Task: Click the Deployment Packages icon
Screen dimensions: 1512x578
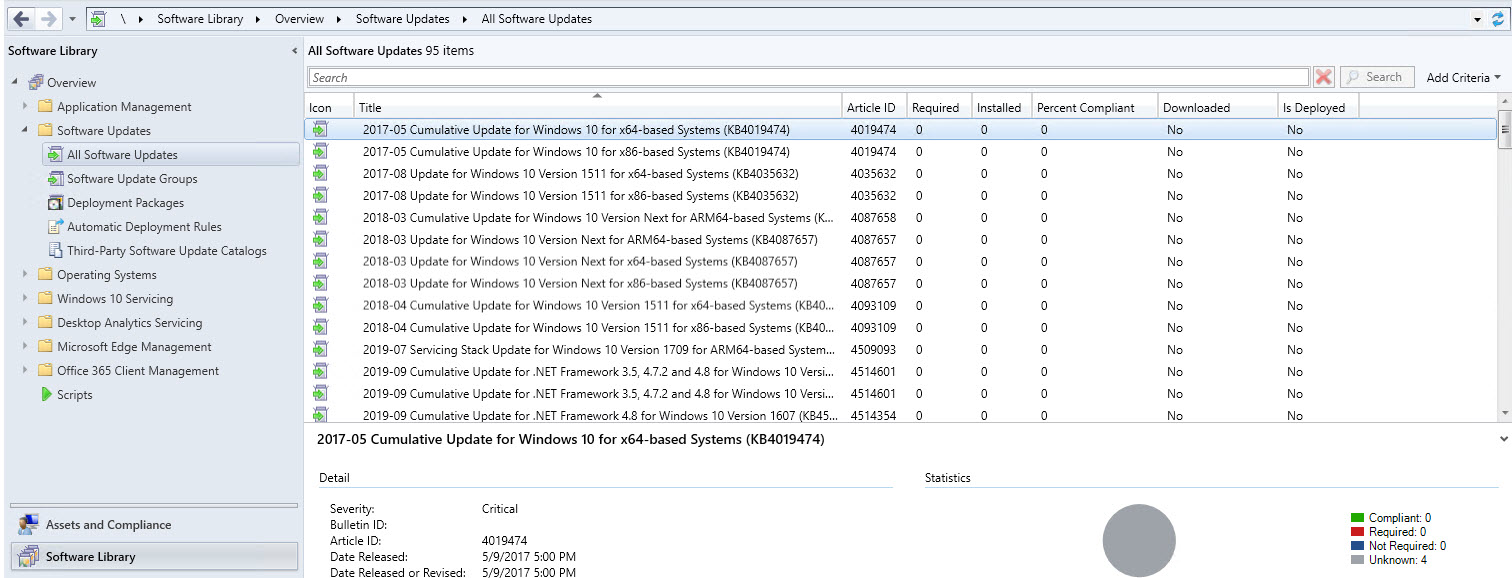Action: point(56,203)
